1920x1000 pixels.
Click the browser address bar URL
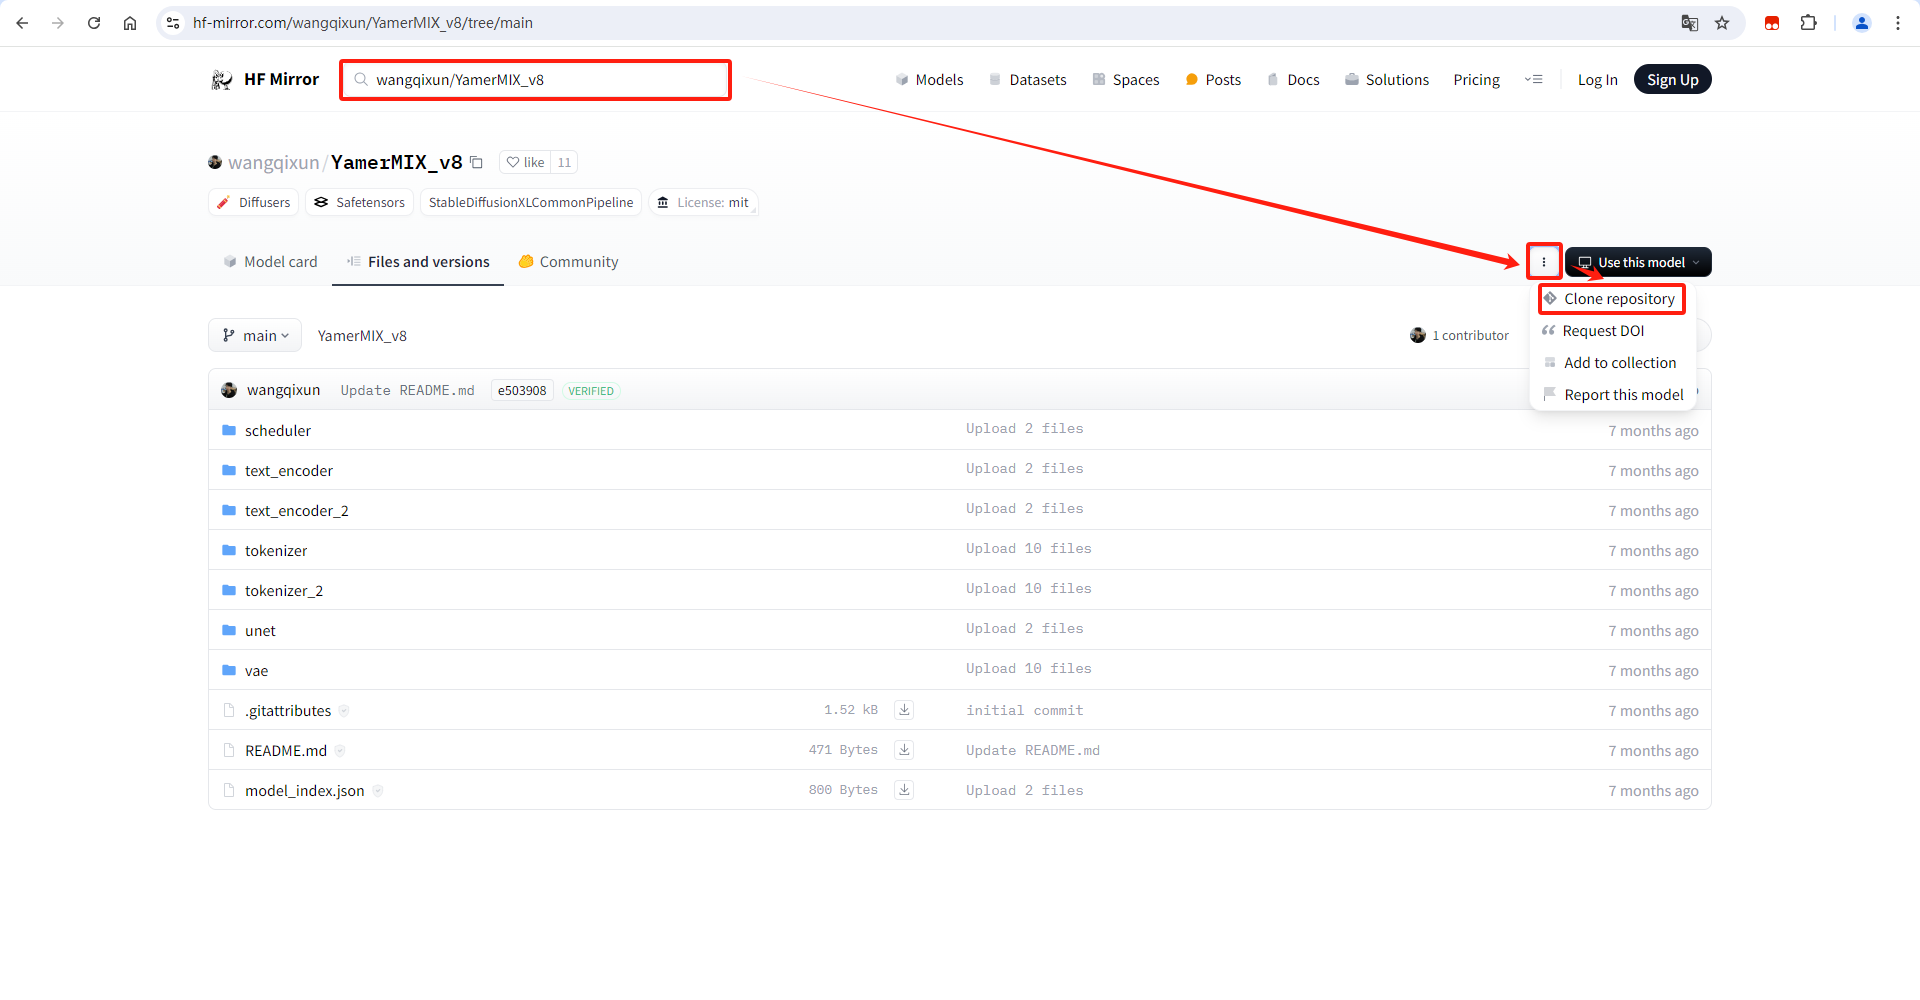[363, 23]
